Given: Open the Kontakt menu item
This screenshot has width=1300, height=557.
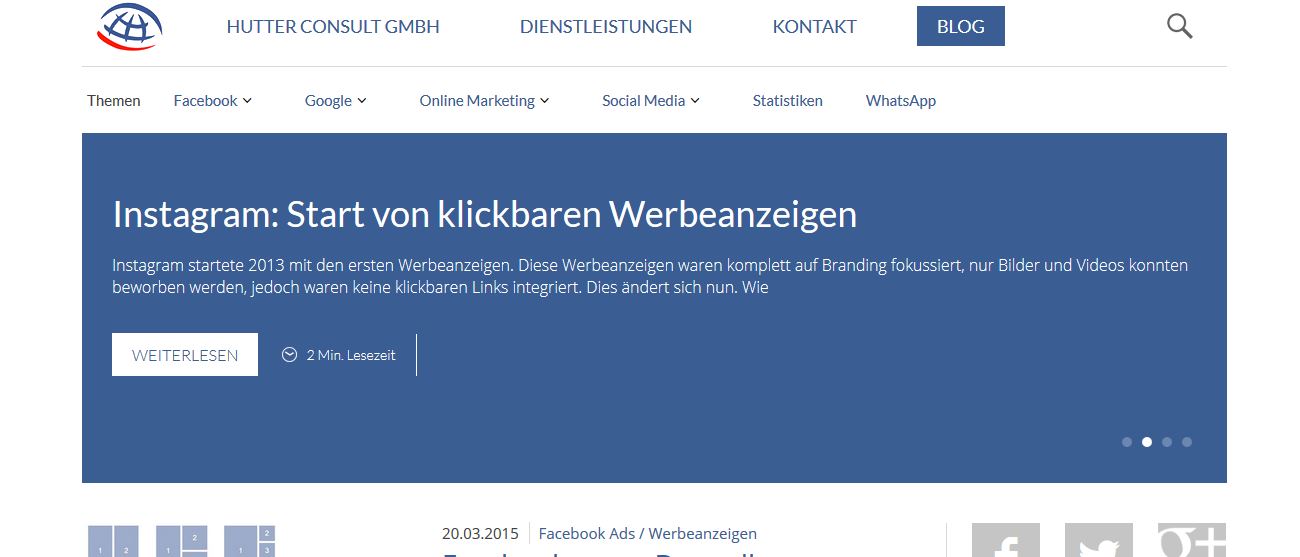Looking at the screenshot, I should (815, 27).
